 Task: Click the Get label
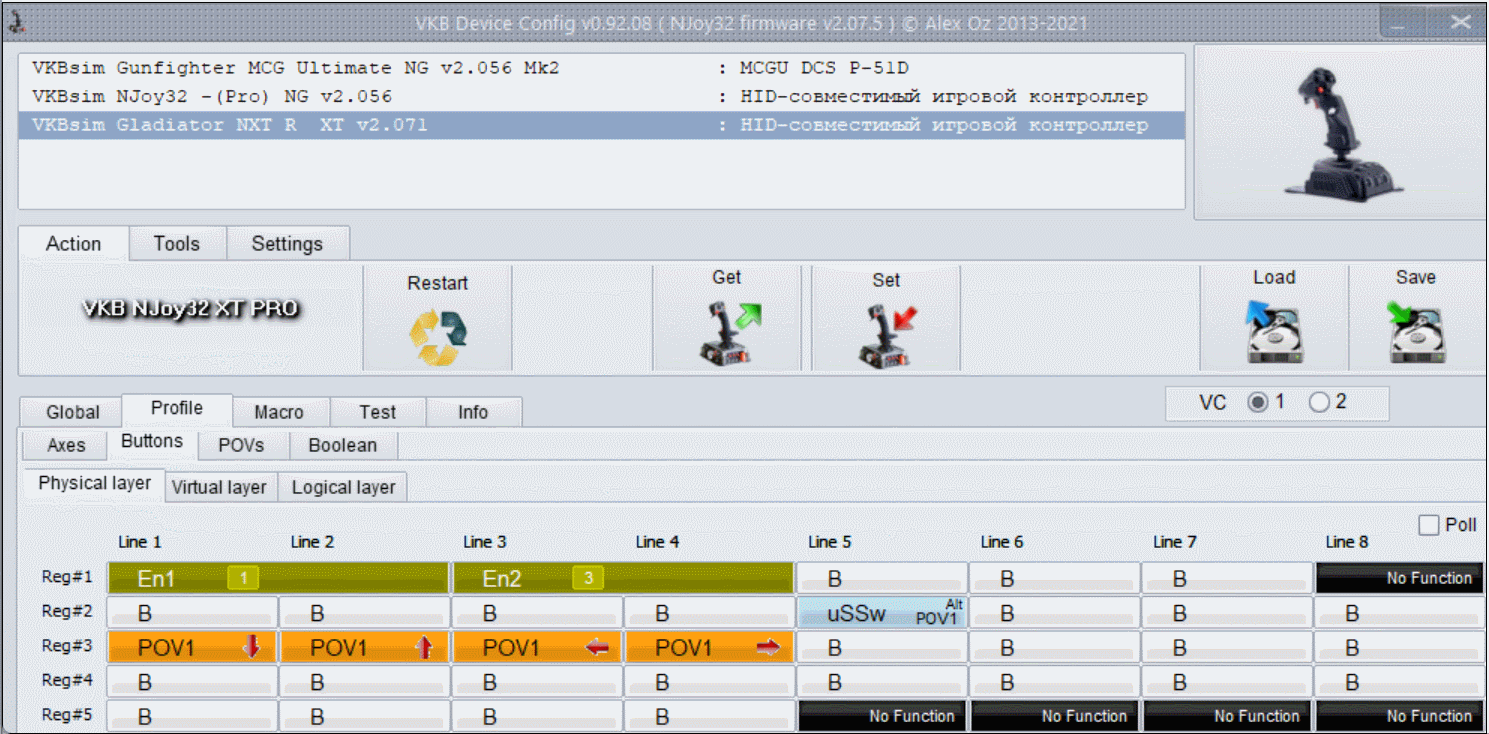coord(727,277)
